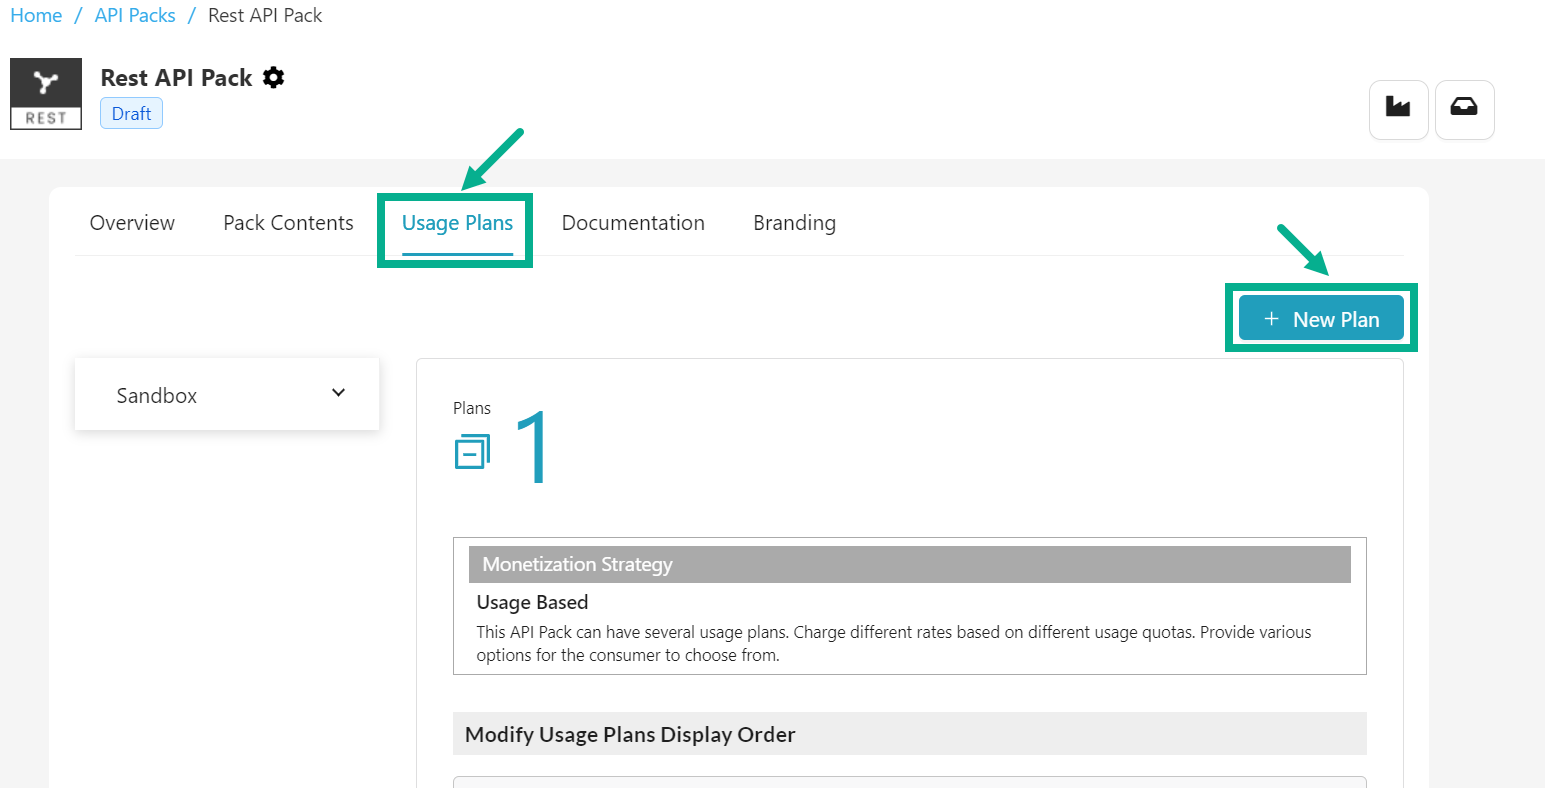The width and height of the screenshot is (1545, 788).
Task: Click the REST pack logo image
Action: coord(46,94)
